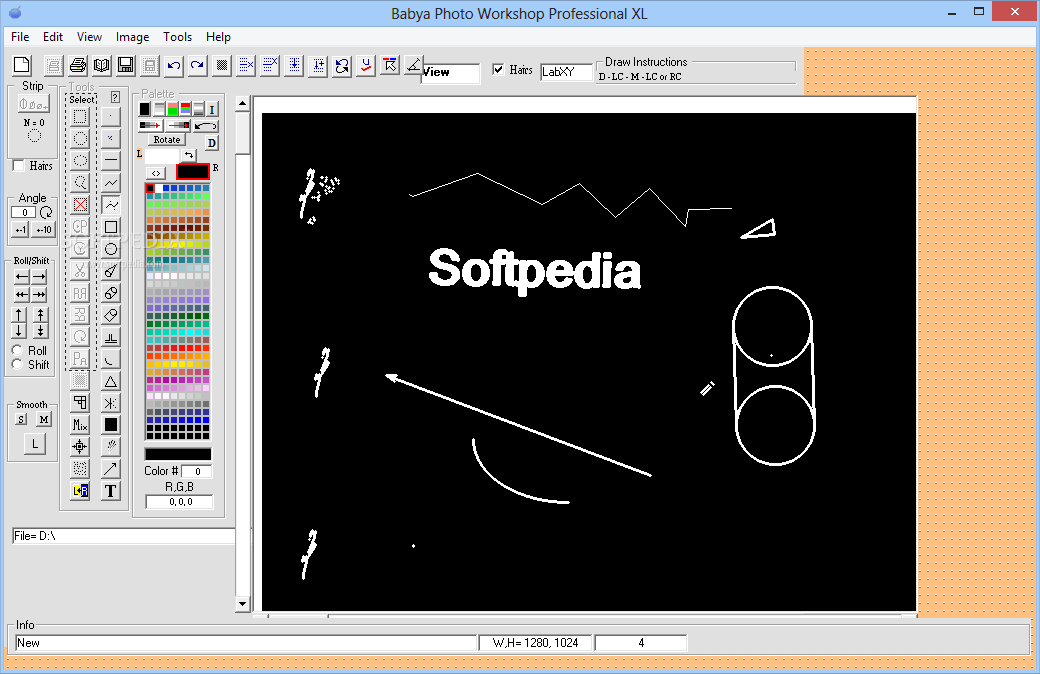Click vertical scrollbar down arrow
The width and height of the screenshot is (1040, 674).
tap(243, 604)
